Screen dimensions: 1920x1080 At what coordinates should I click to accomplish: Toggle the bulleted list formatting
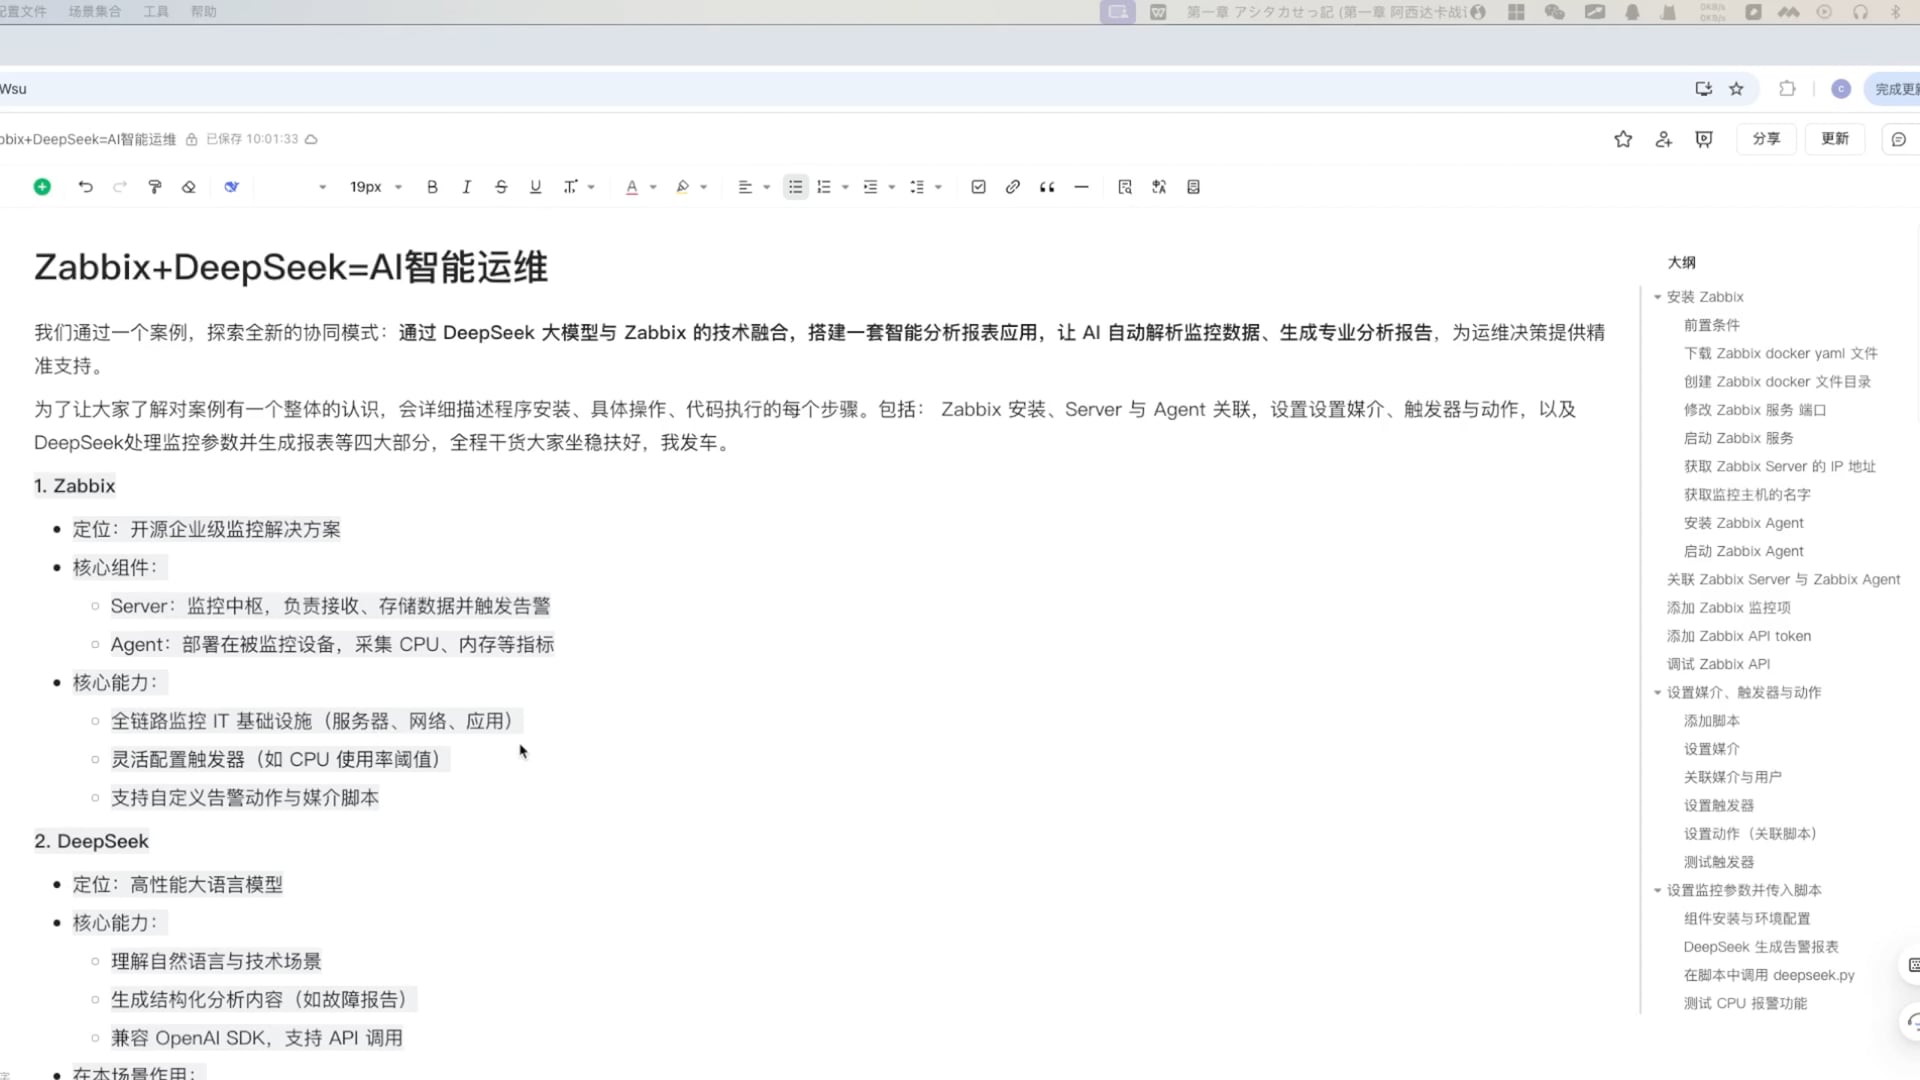[795, 186]
